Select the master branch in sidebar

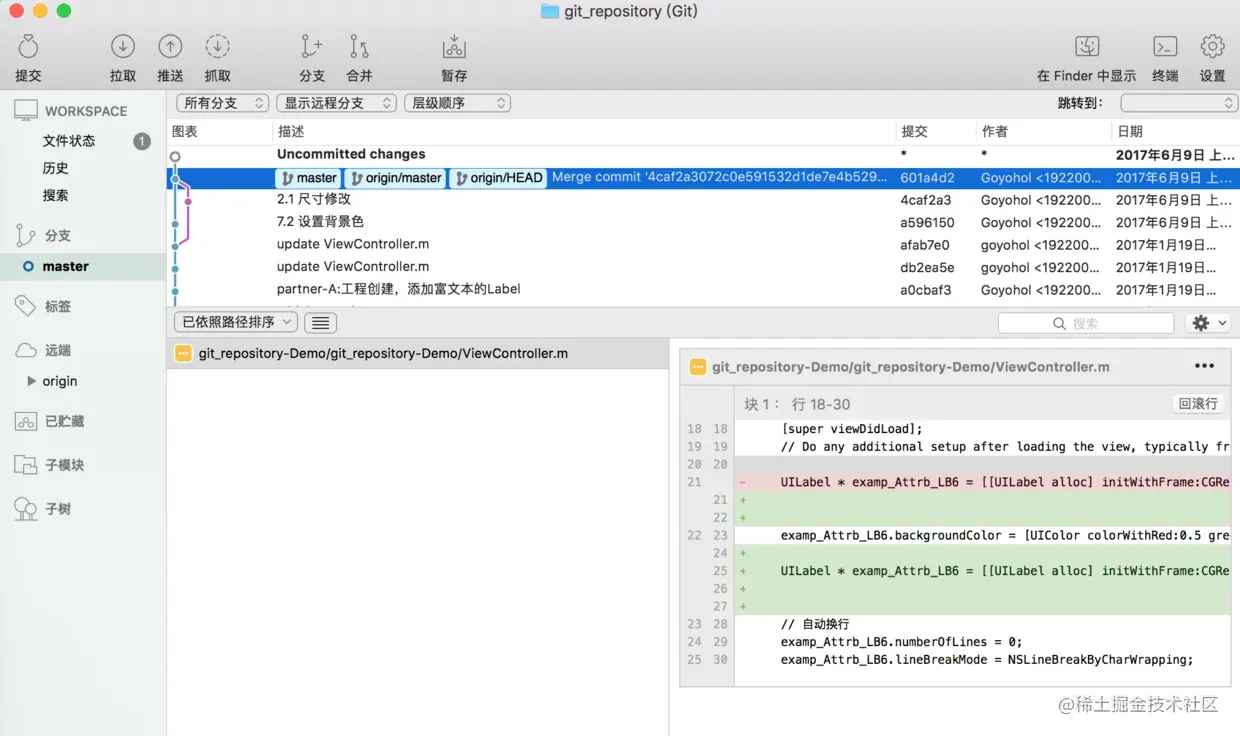point(83,266)
